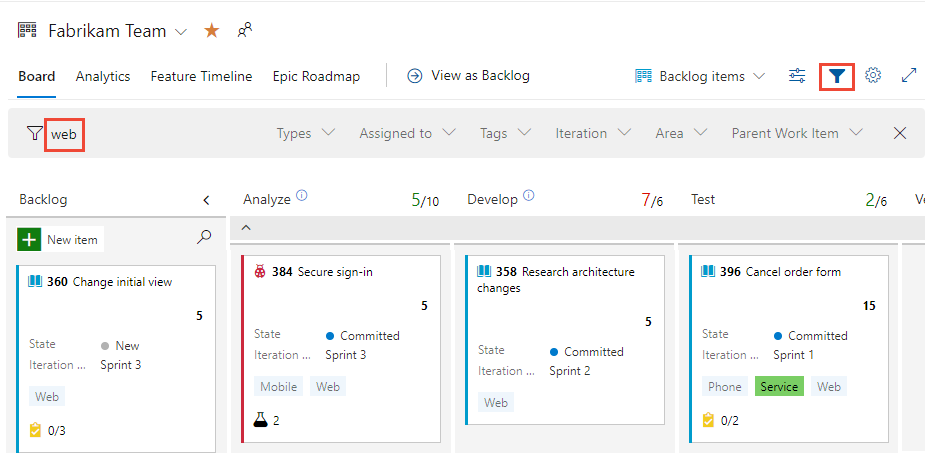Click the Sprint 1 iteration on card 396
This screenshot has width=925, height=453.
tap(793, 355)
